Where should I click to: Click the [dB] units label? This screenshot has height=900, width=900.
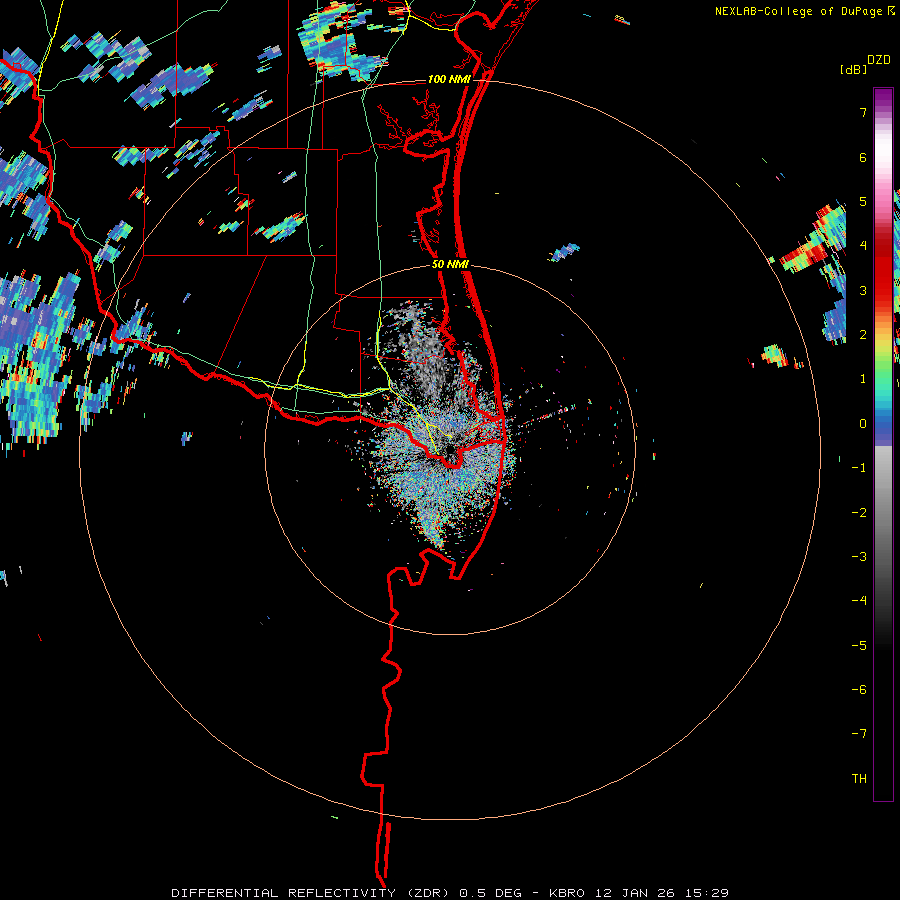tap(853, 69)
